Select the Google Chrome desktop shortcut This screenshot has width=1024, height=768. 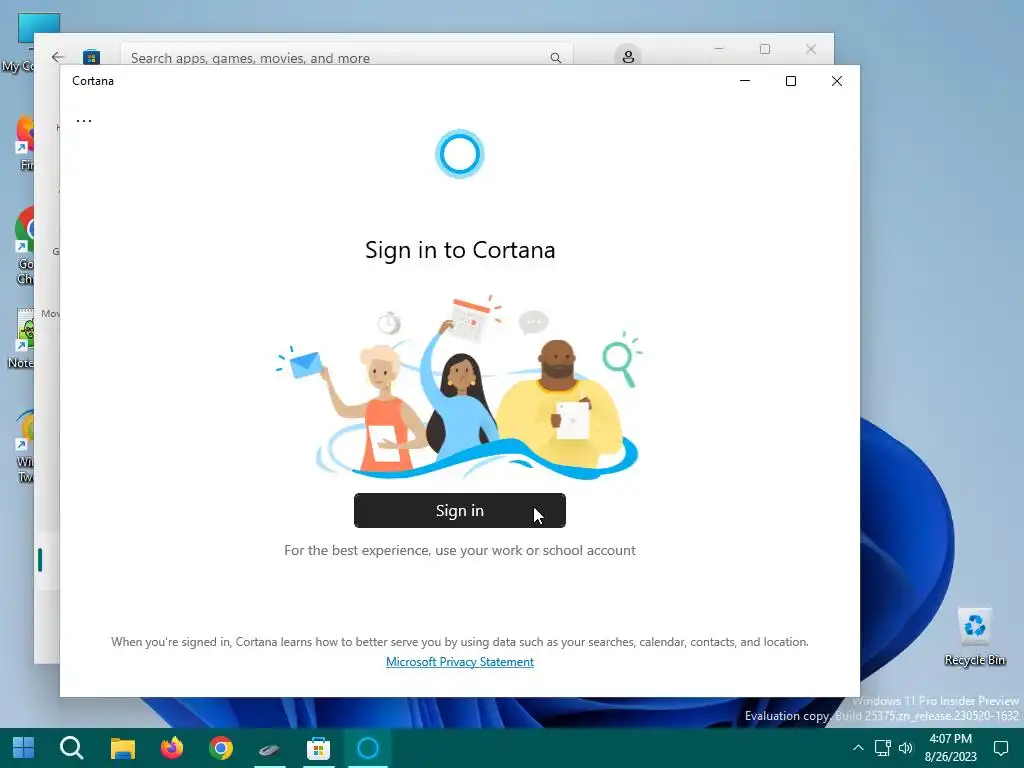tap(25, 246)
